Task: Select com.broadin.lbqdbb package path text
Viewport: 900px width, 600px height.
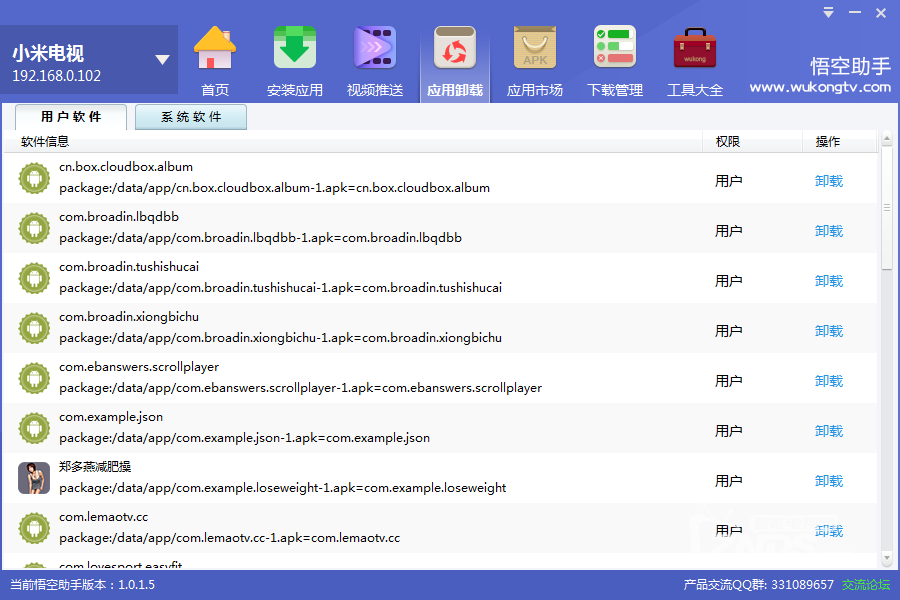Action: [260, 238]
